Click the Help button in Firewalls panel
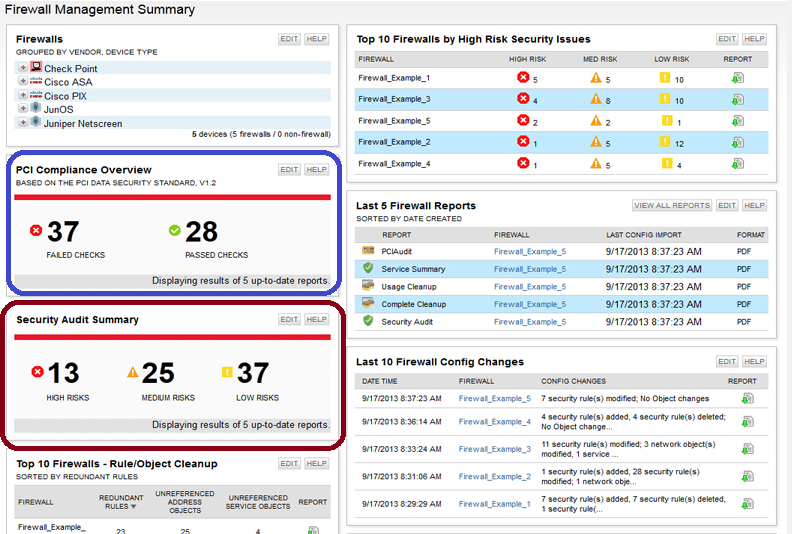 coord(317,39)
